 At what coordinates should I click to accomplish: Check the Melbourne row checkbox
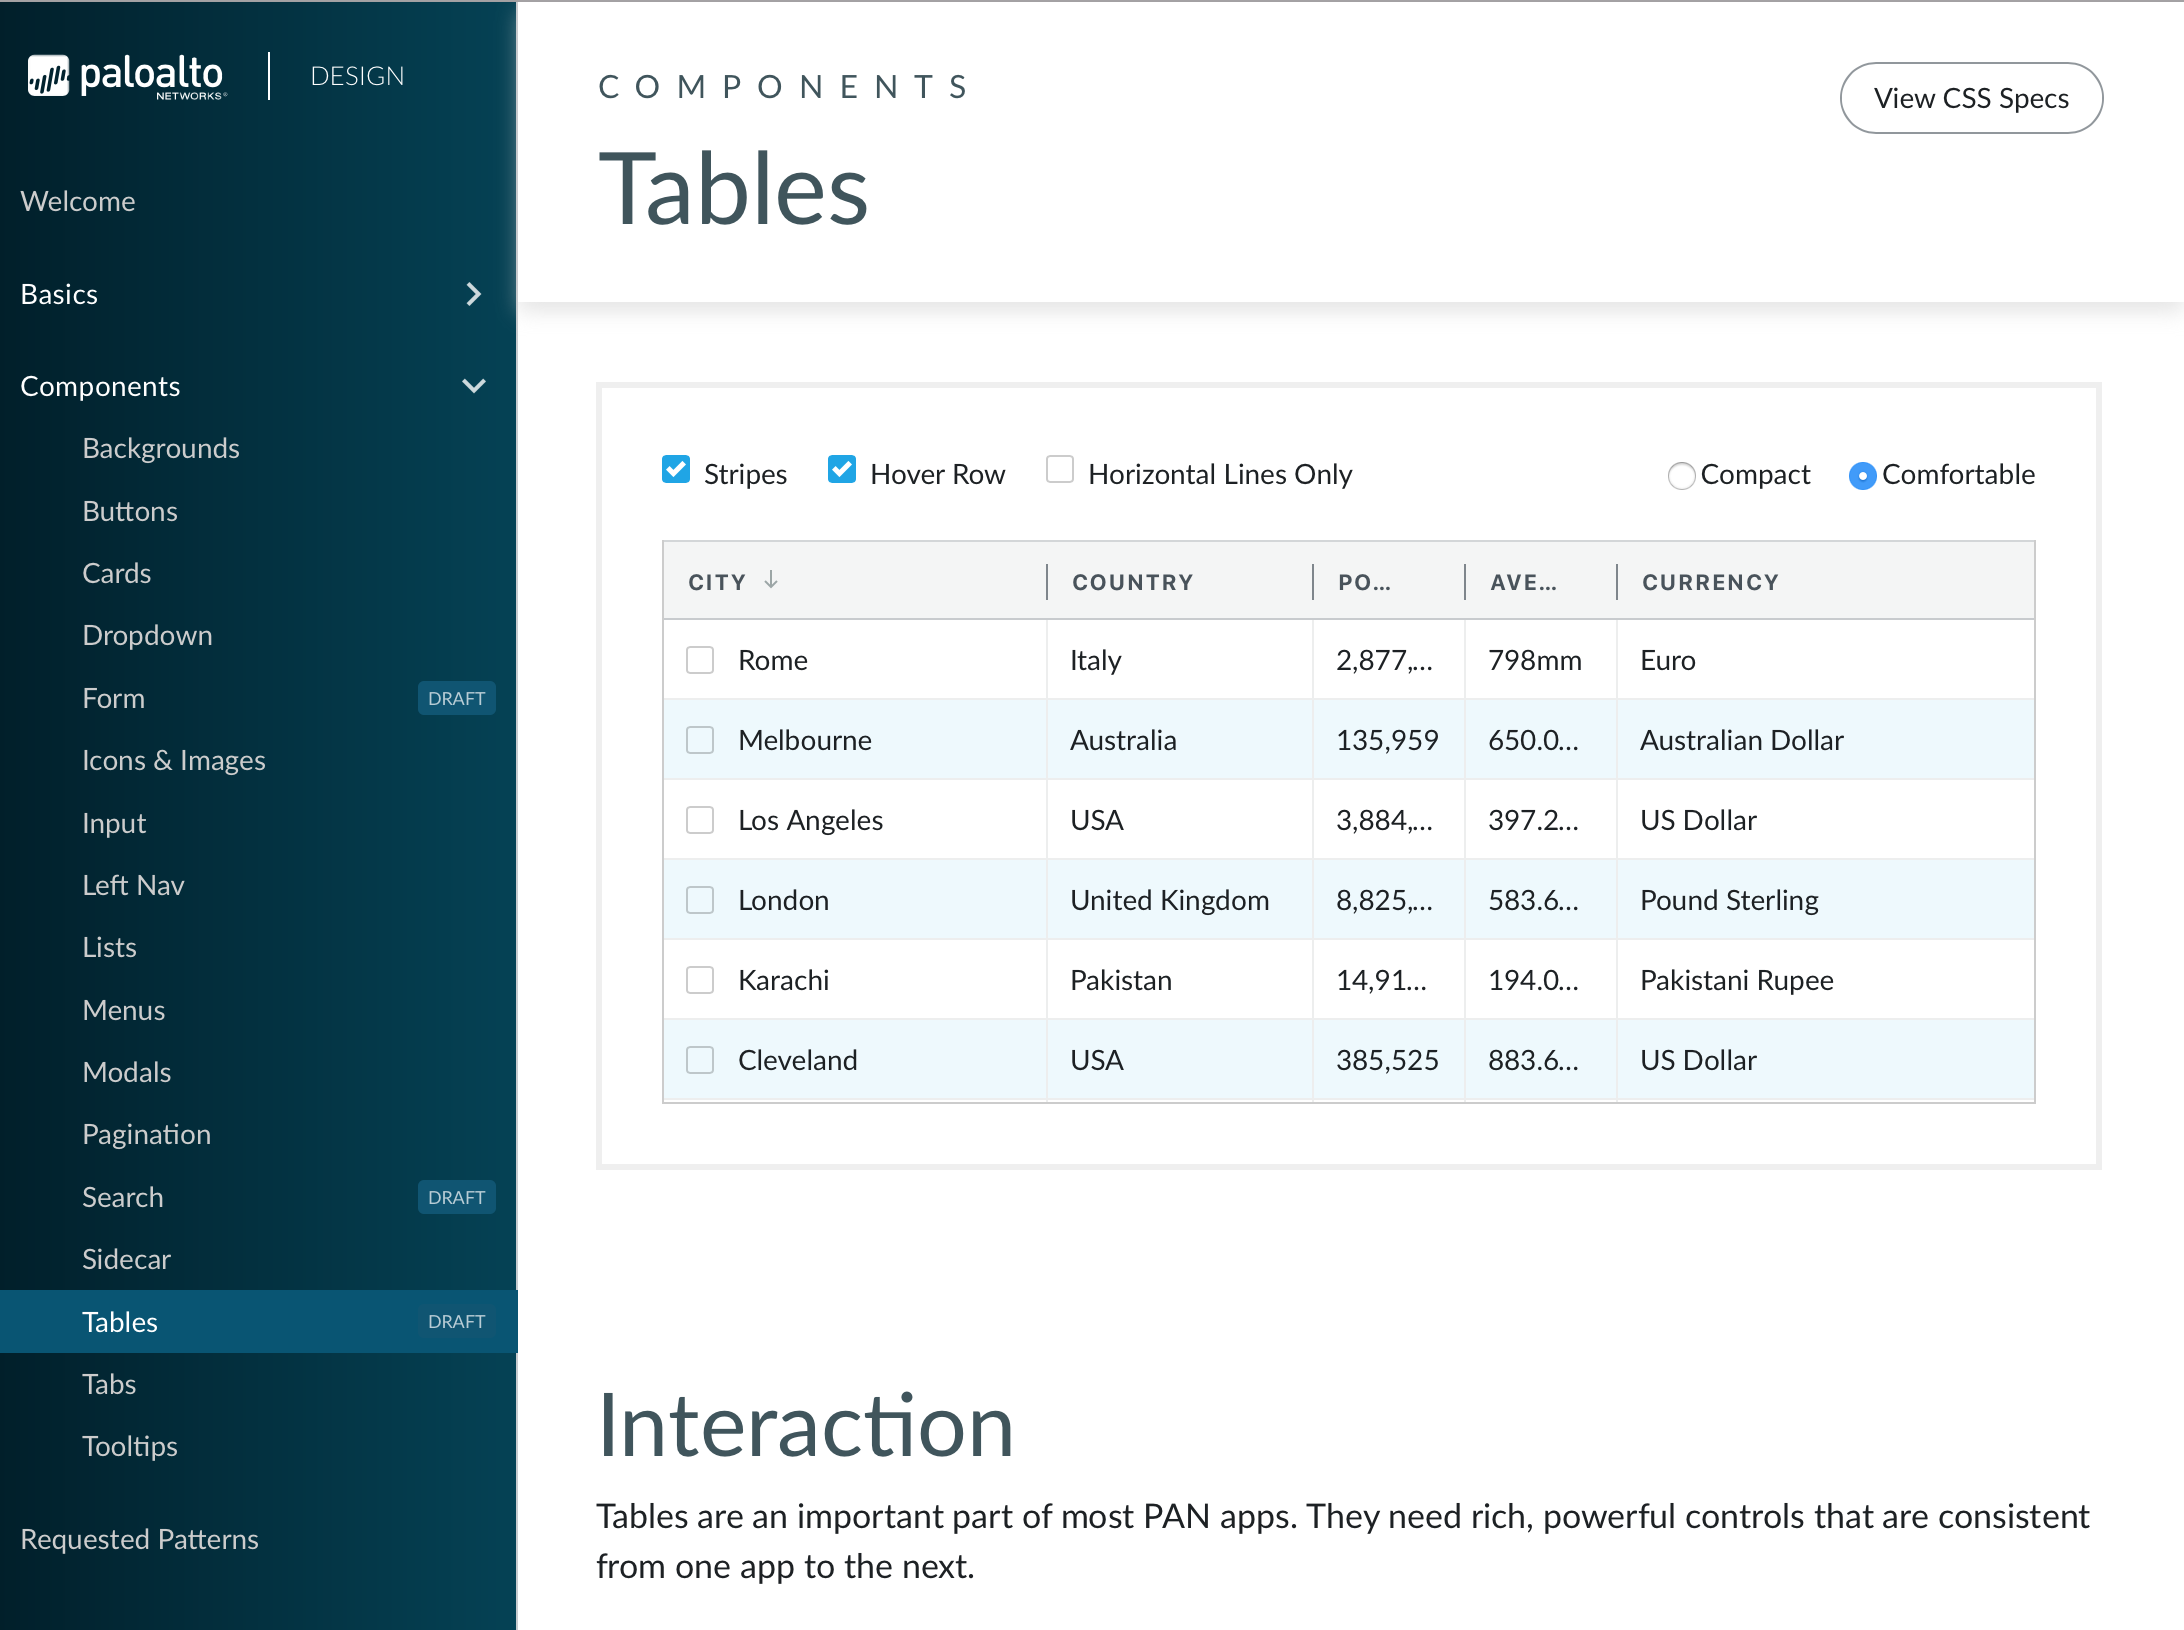tap(700, 740)
